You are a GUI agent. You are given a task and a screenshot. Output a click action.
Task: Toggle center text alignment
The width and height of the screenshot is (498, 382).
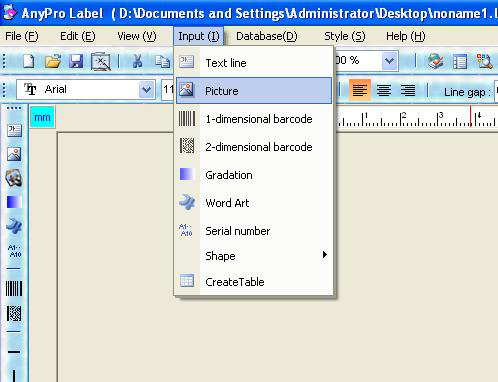click(x=384, y=90)
